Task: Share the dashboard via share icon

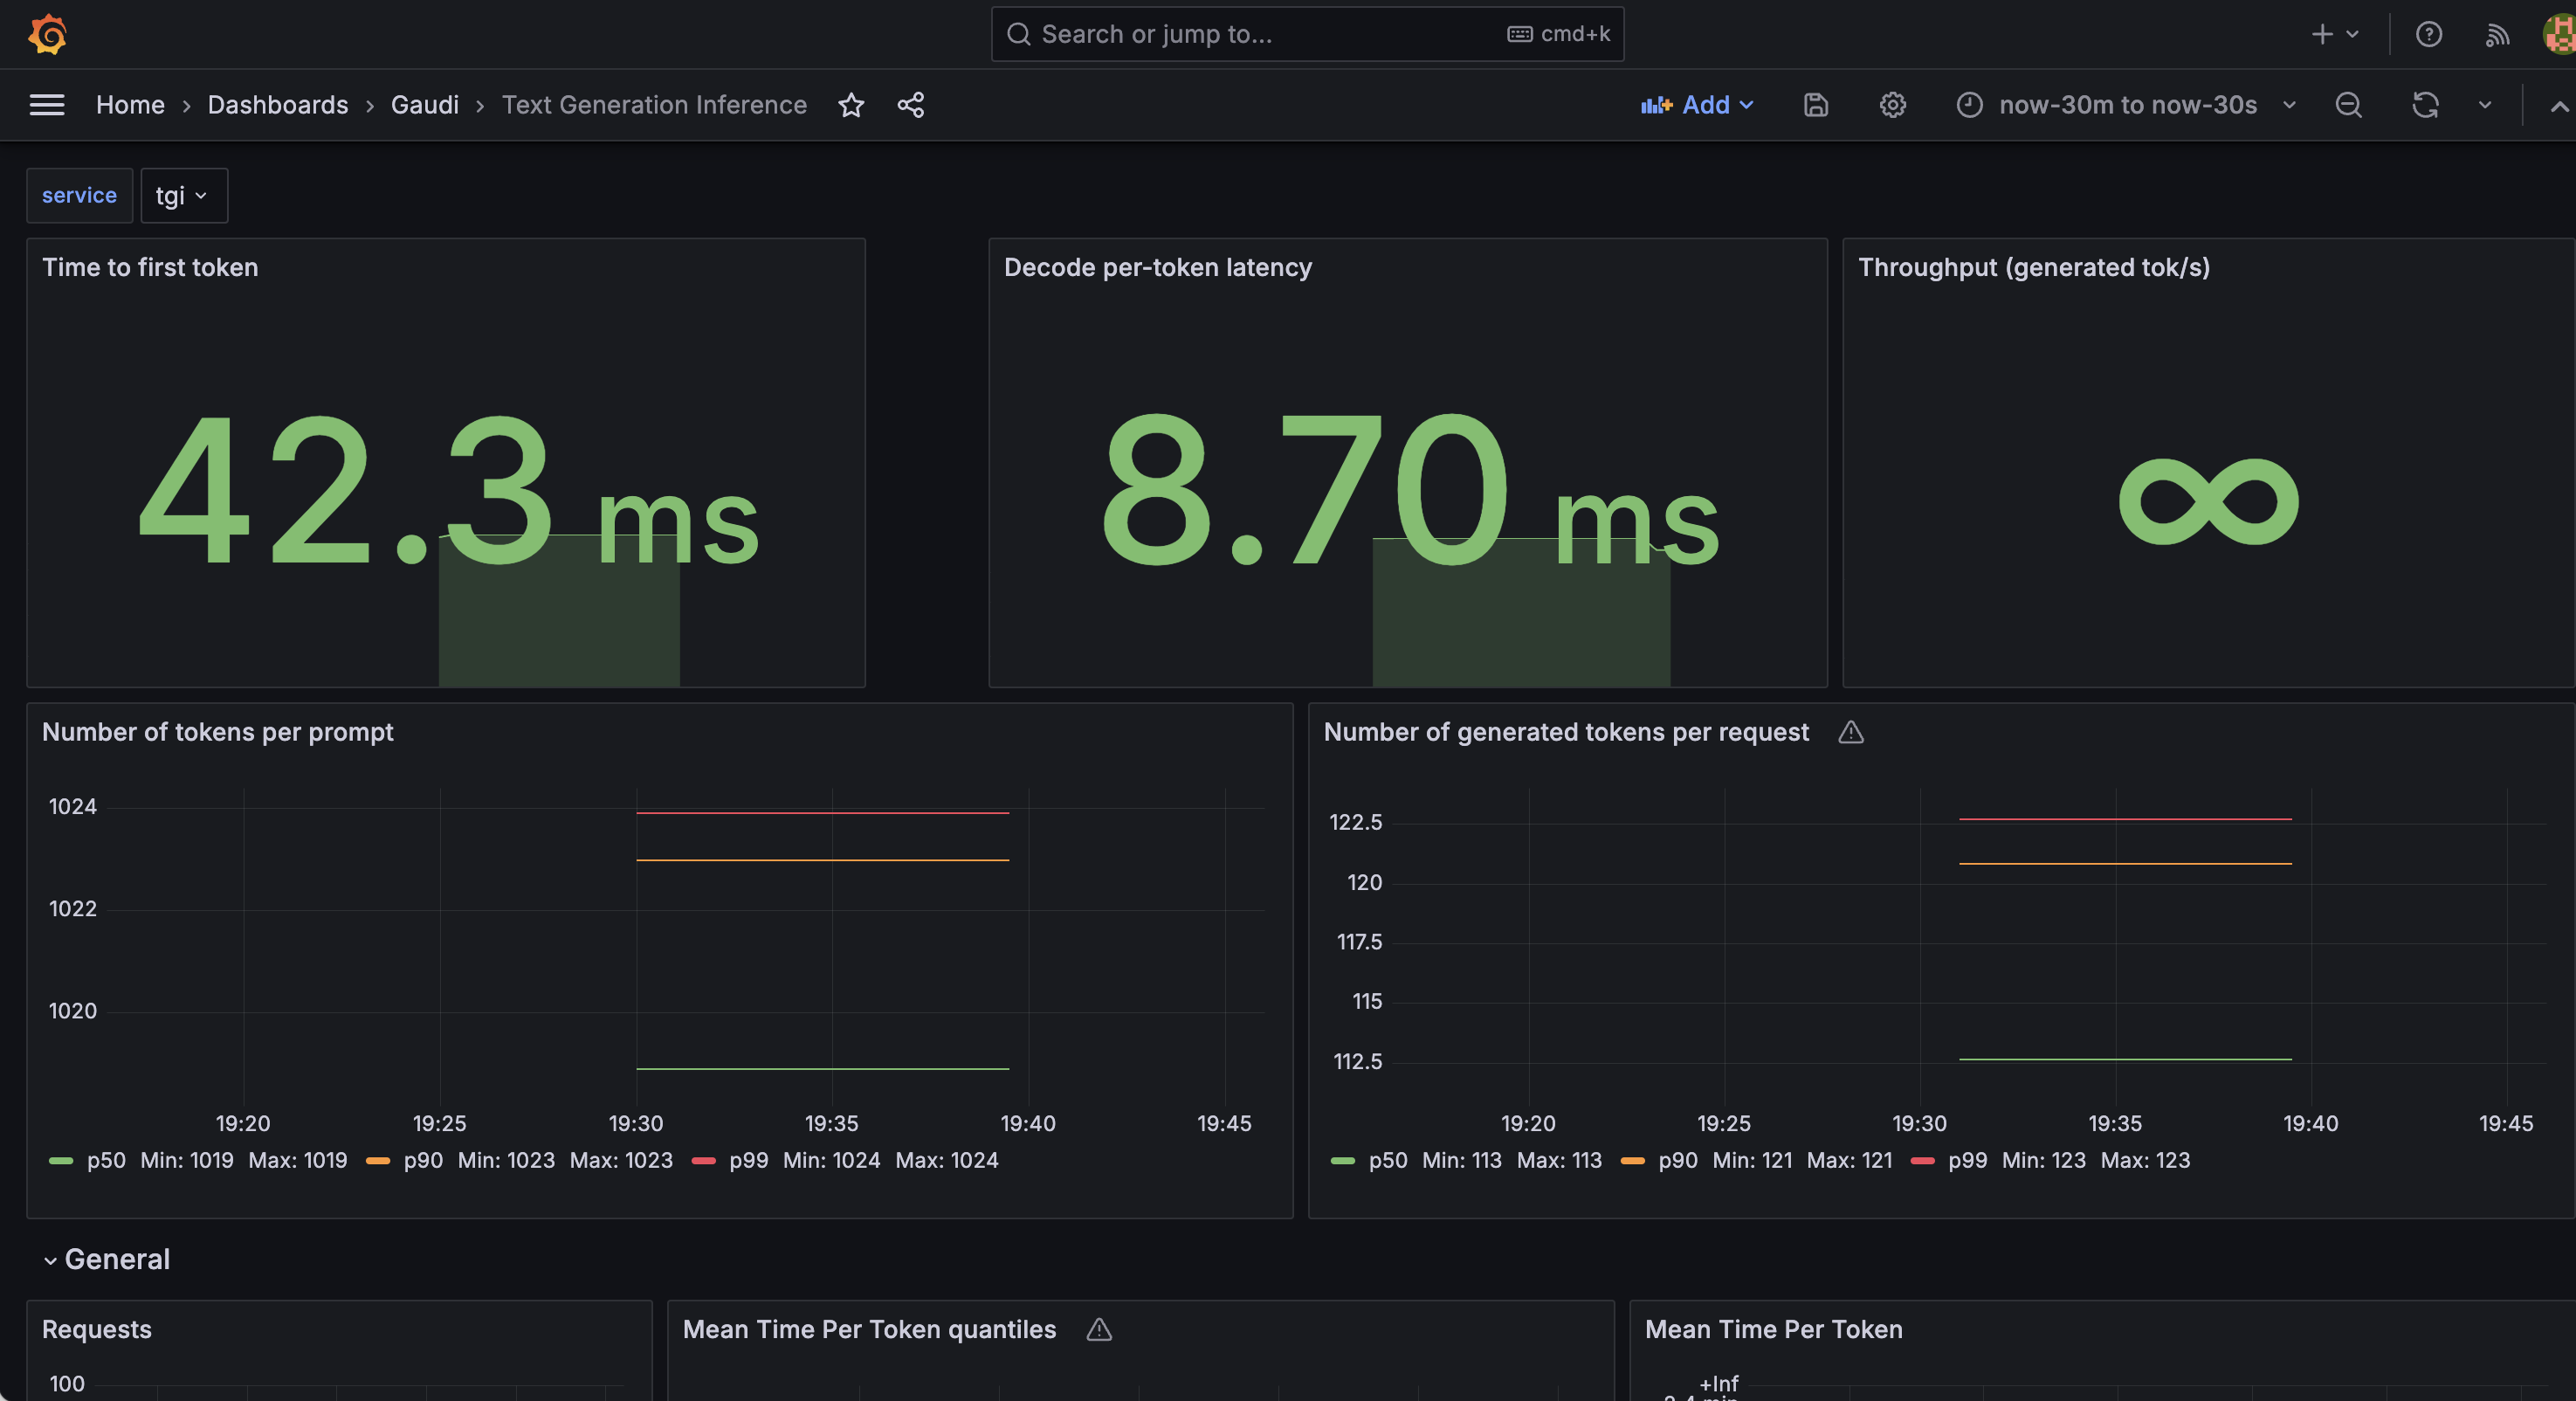Action: point(911,105)
